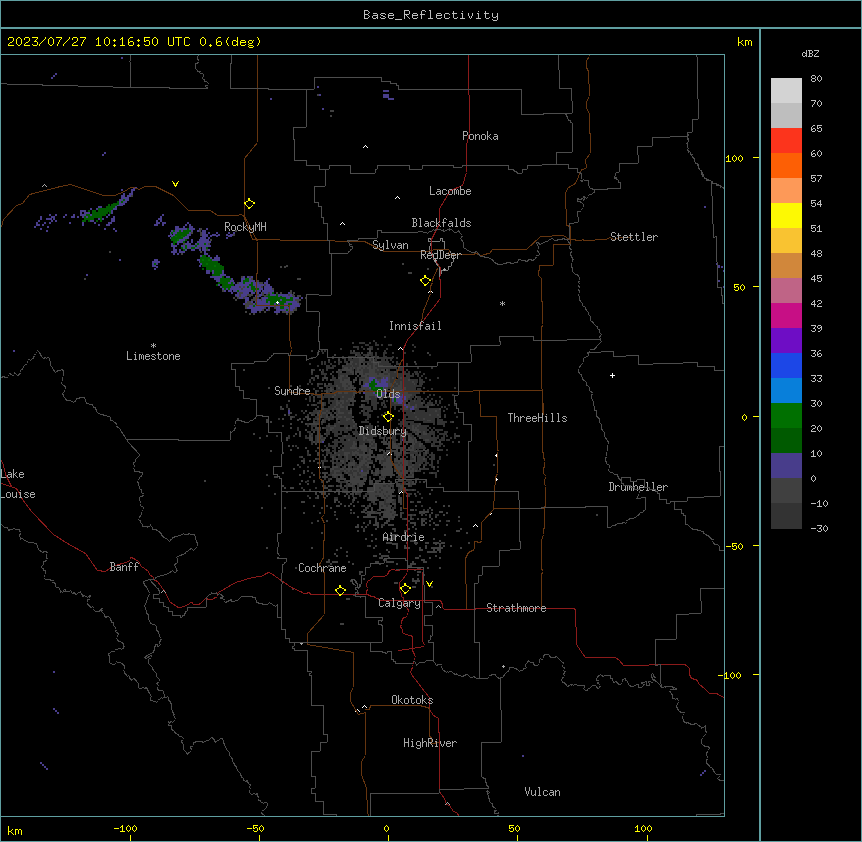Click the Cochrane town label

(x=322, y=568)
